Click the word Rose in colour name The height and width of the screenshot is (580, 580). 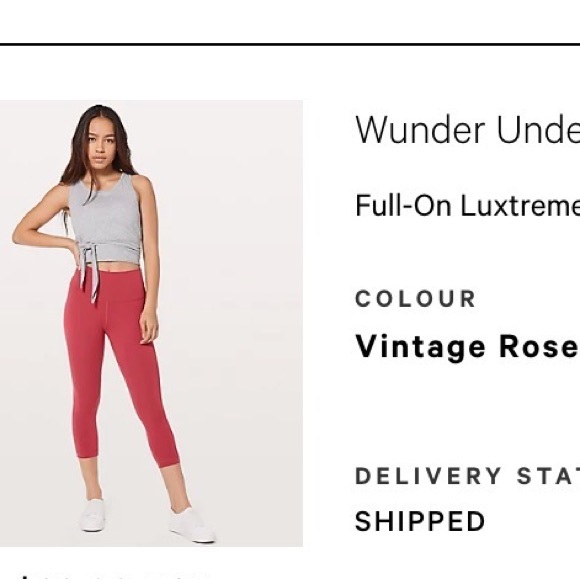coord(539,346)
